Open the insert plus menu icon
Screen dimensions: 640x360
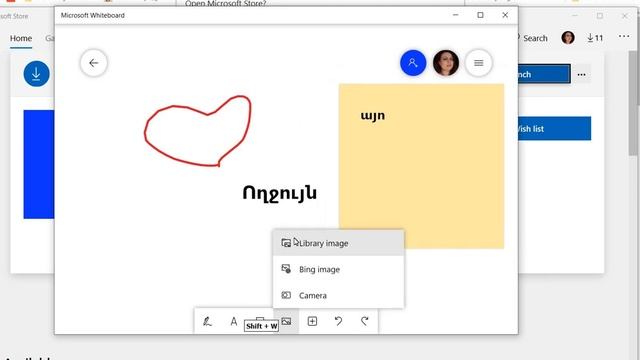click(312, 321)
